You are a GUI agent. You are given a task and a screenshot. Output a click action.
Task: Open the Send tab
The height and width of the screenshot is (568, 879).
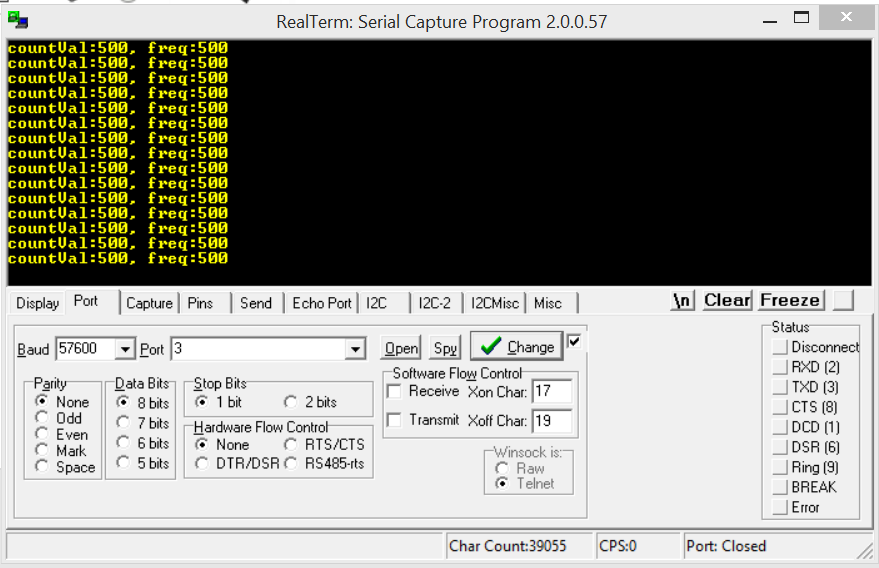(256, 303)
